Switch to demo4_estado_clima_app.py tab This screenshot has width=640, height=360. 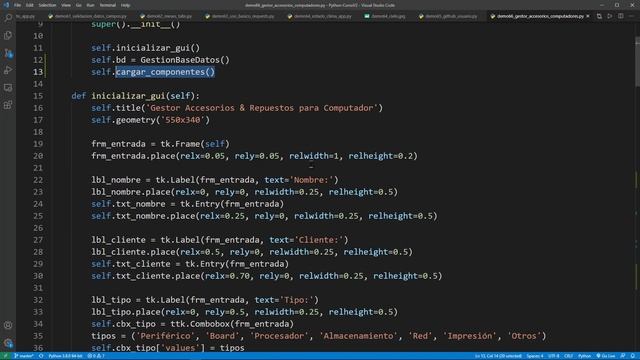[x=320, y=16]
